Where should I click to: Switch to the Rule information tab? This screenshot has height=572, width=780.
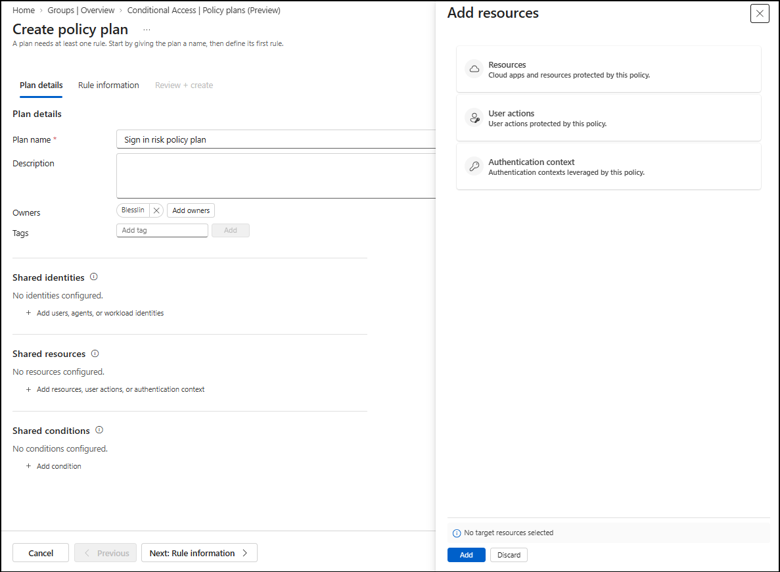click(108, 85)
